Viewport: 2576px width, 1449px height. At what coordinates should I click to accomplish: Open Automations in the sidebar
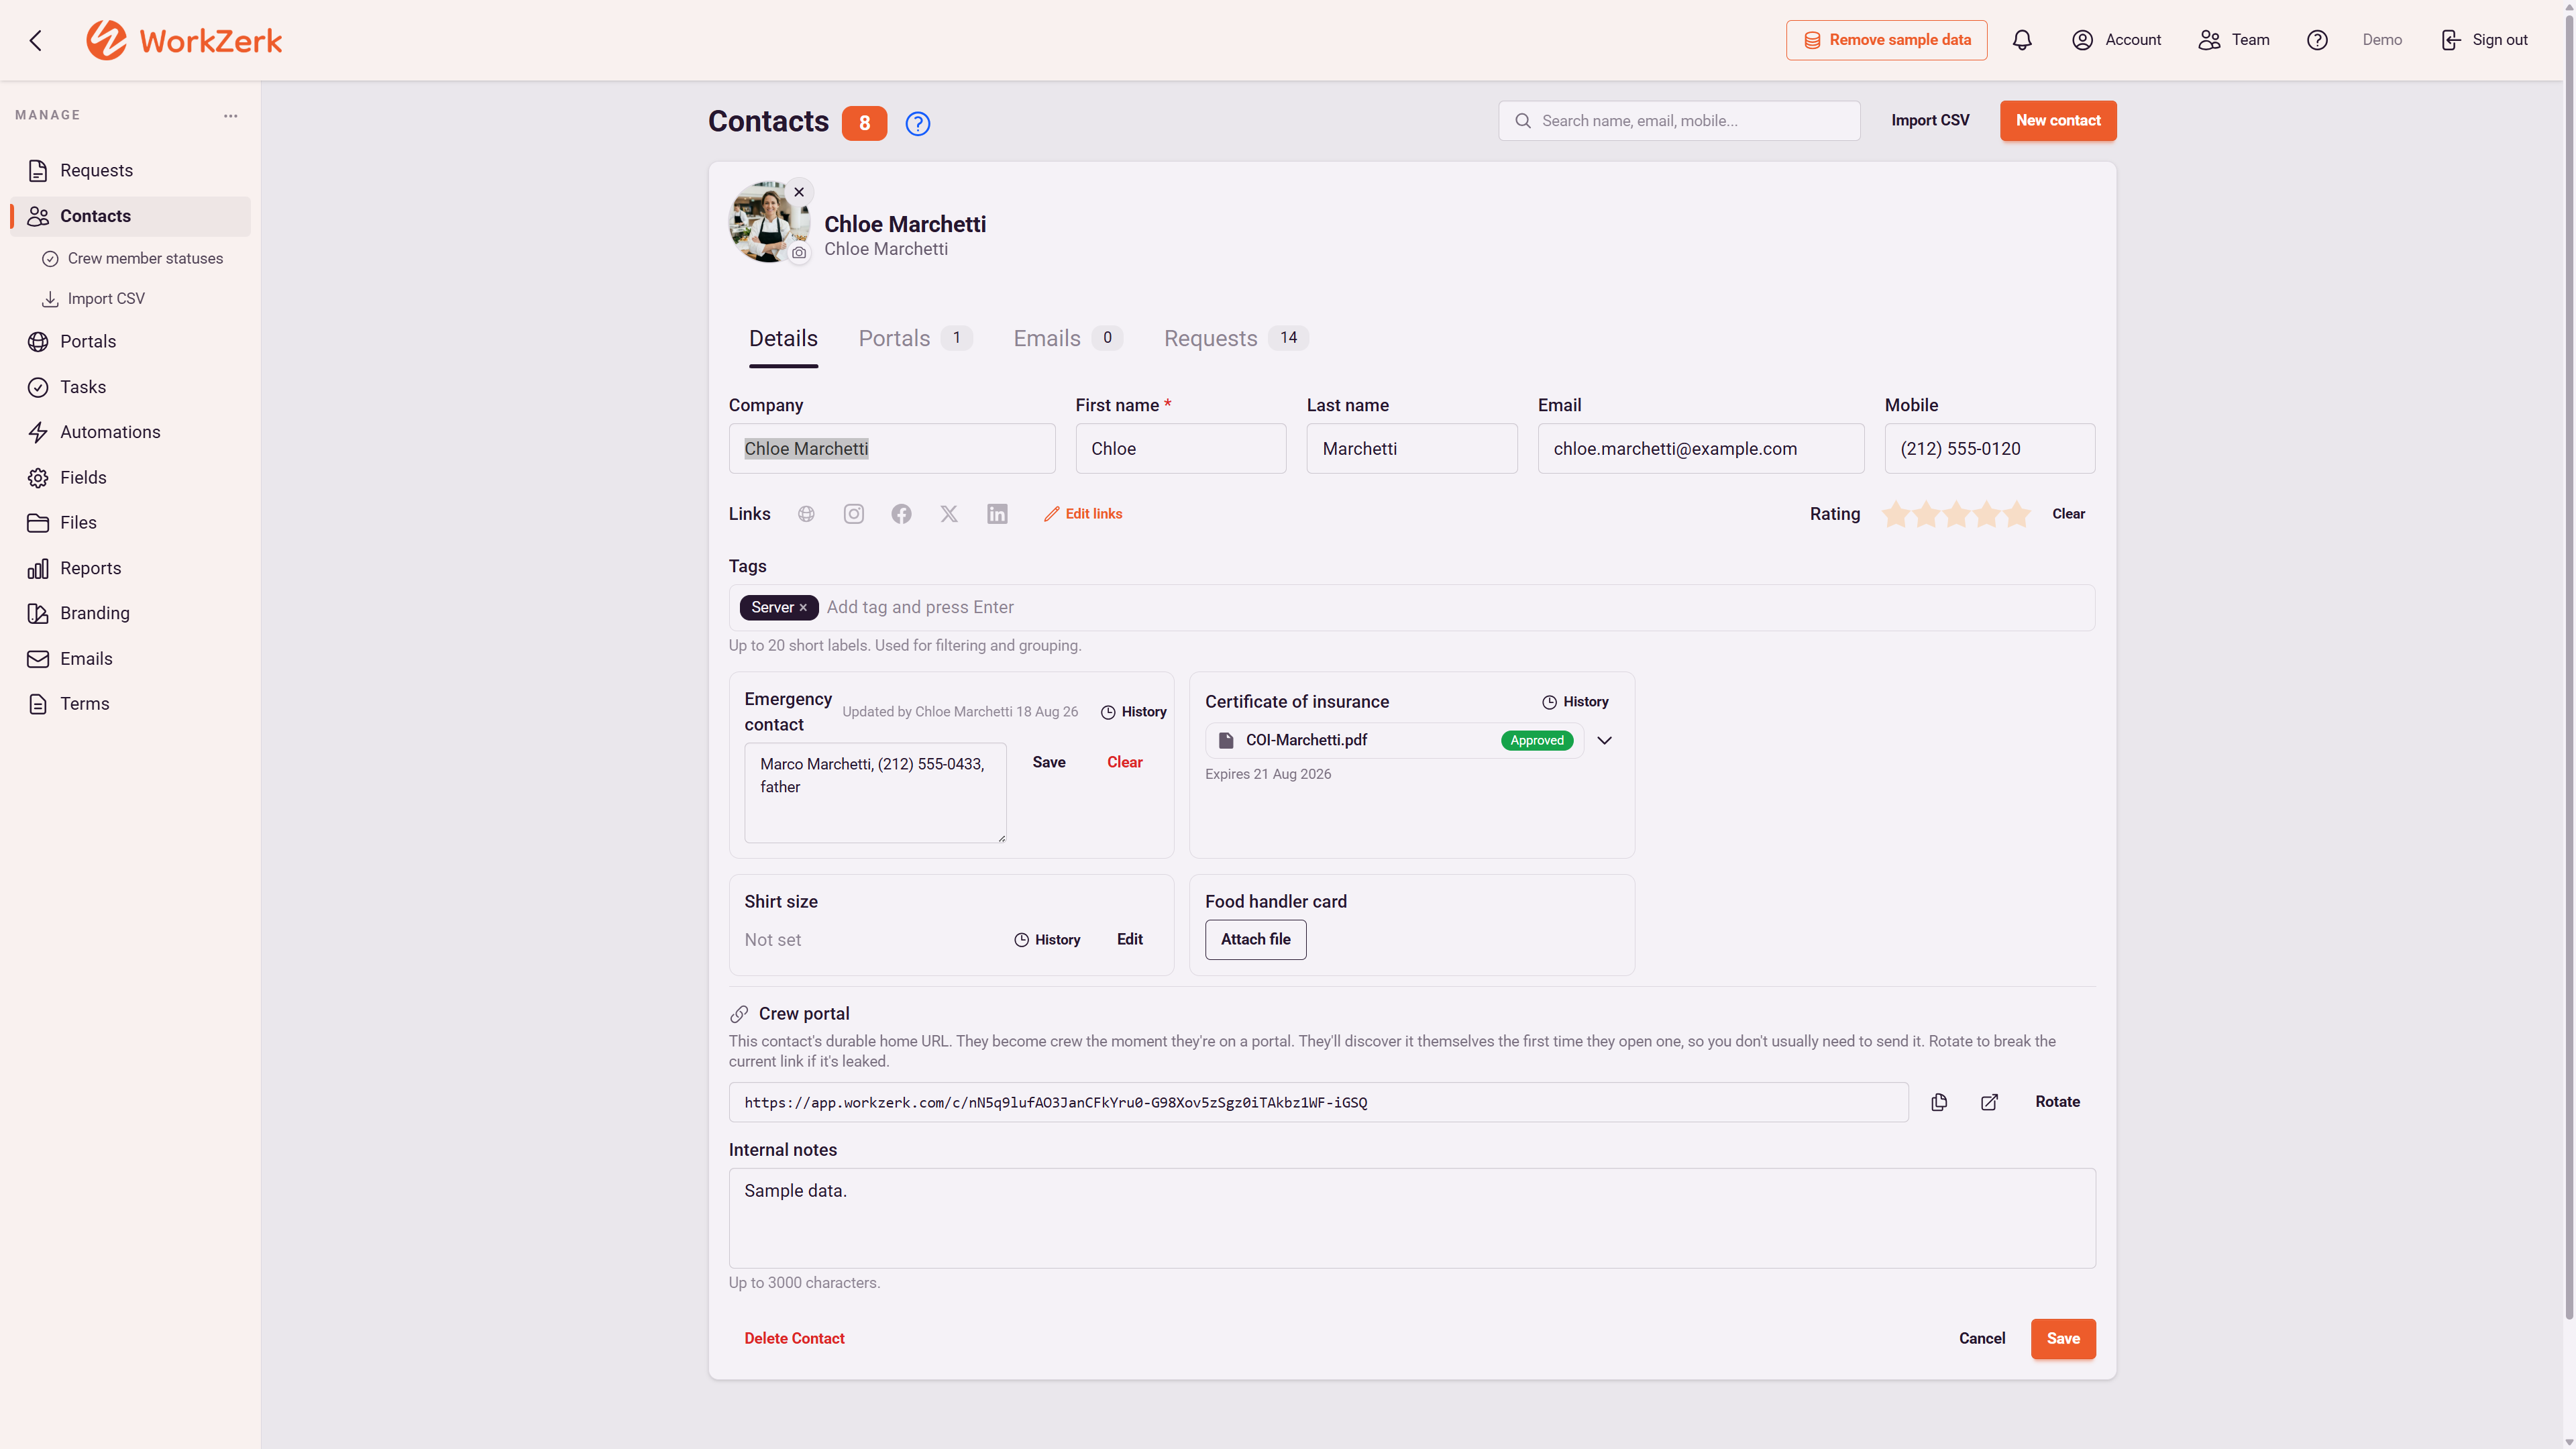[x=131, y=432]
